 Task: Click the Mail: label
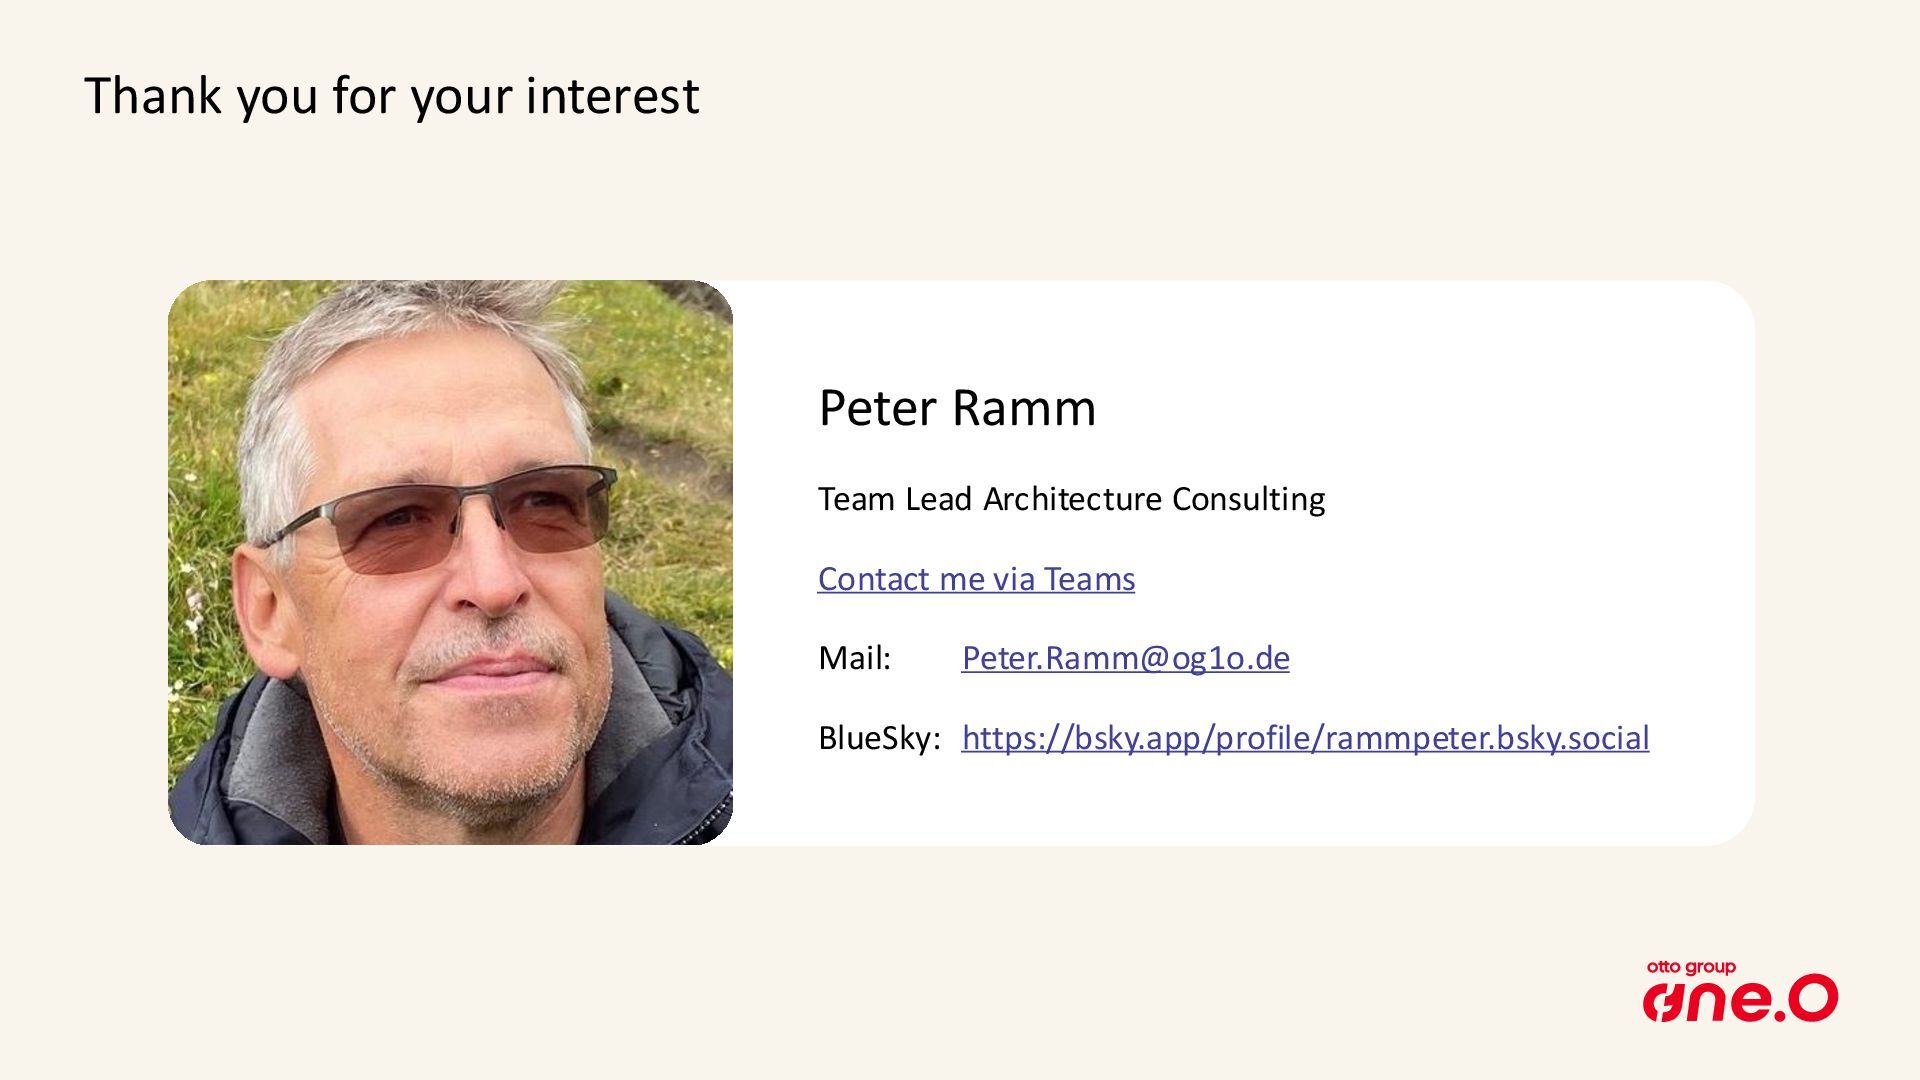(x=854, y=658)
